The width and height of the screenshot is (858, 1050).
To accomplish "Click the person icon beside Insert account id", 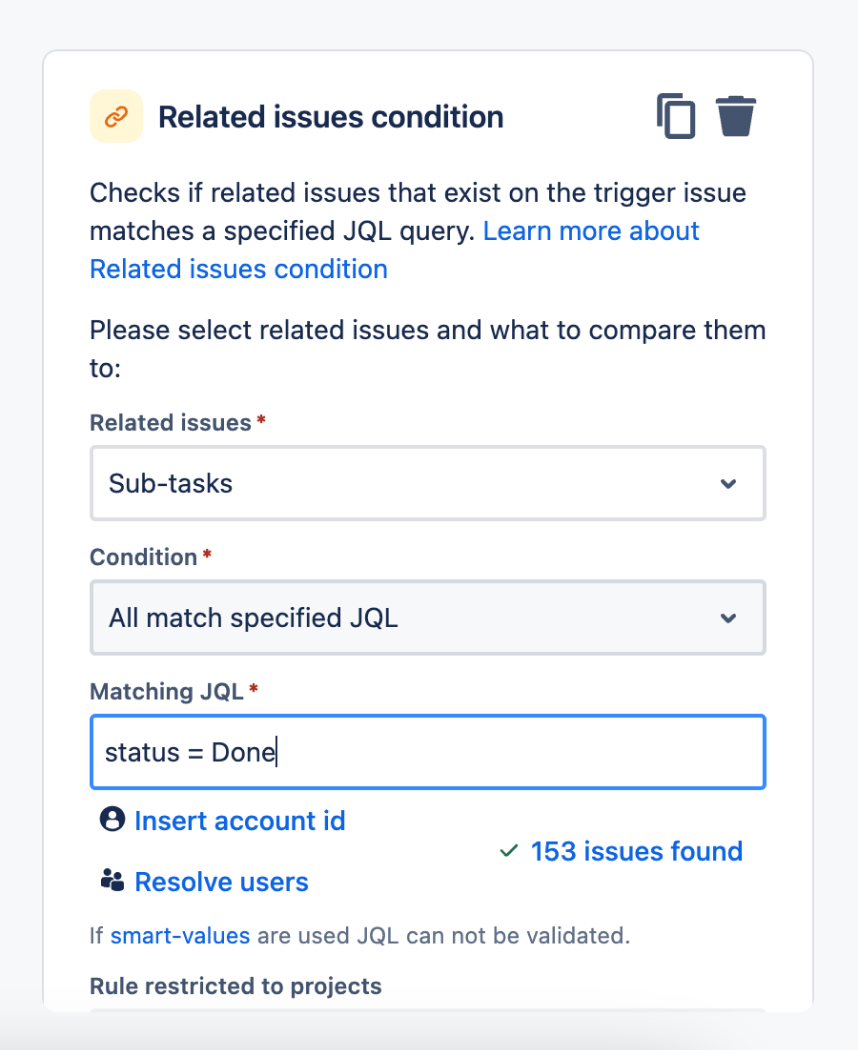I will [x=112, y=820].
